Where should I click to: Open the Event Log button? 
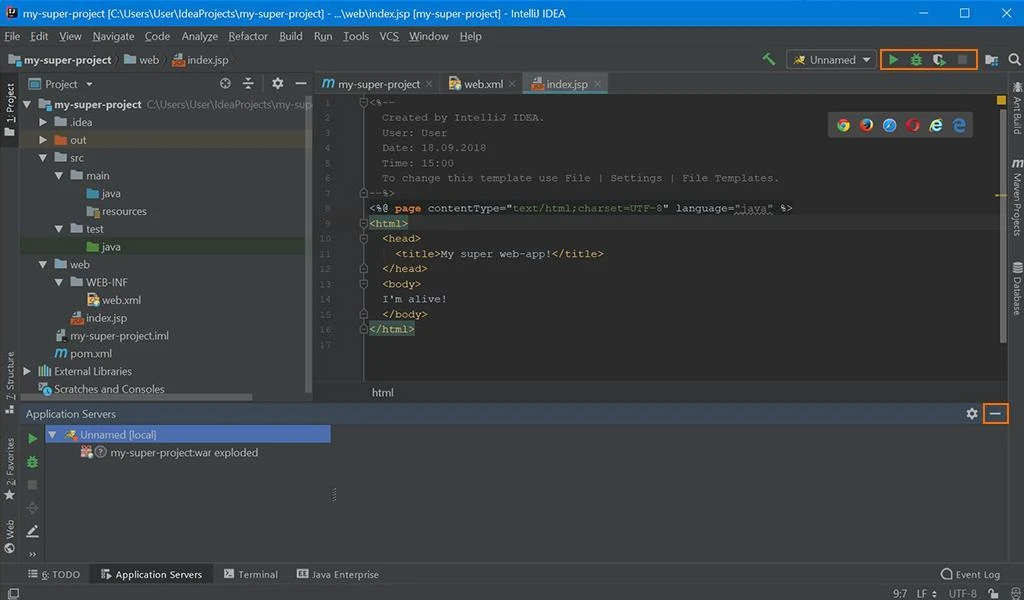coord(970,574)
